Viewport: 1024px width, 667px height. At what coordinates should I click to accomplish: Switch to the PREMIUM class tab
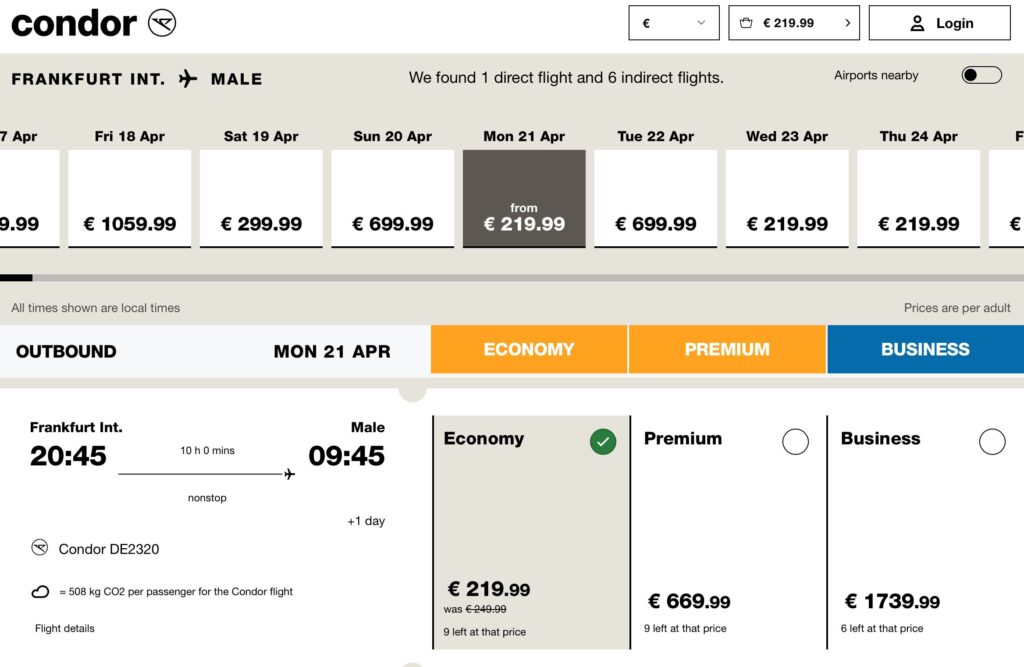(x=727, y=350)
